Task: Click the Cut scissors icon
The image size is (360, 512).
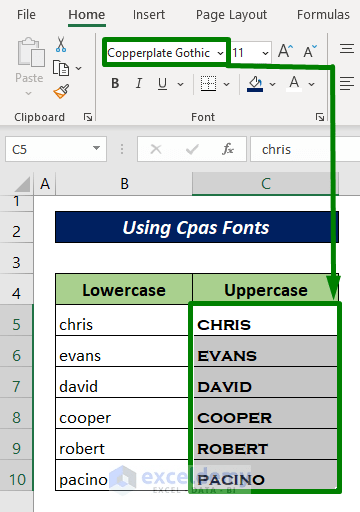Action: point(61,45)
